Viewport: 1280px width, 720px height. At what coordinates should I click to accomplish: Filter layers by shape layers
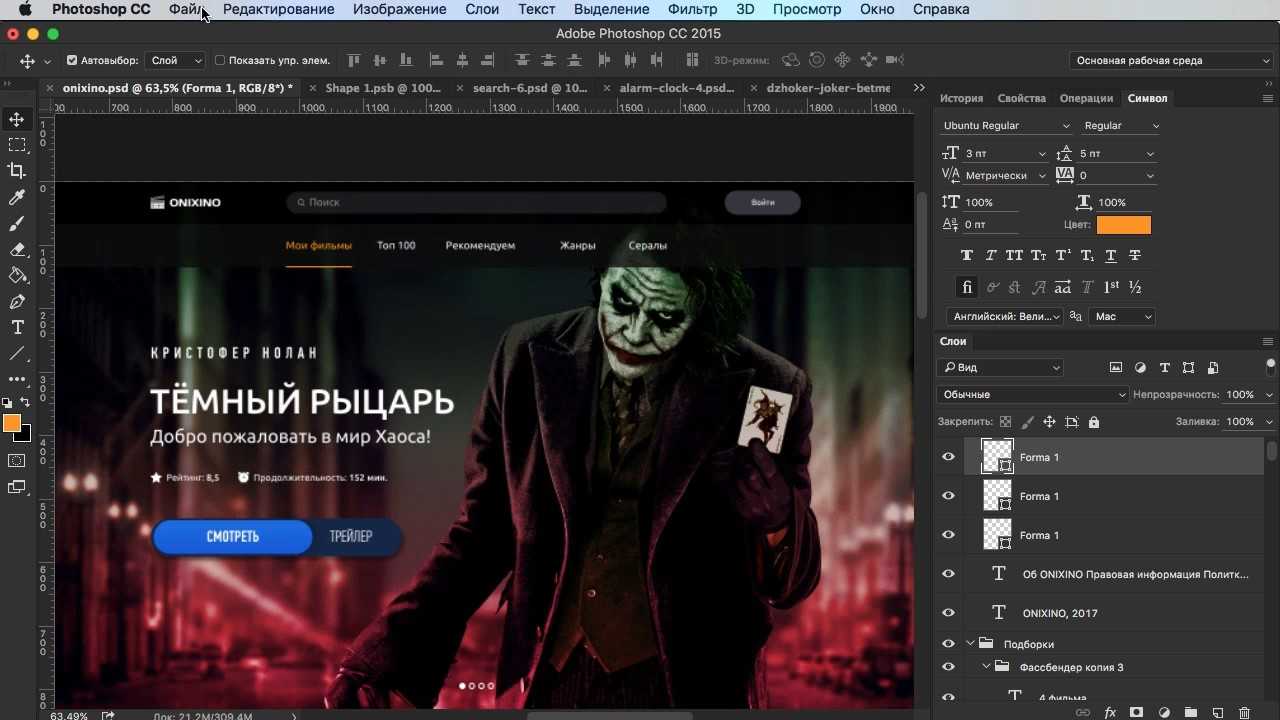[x=1188, y=368]
